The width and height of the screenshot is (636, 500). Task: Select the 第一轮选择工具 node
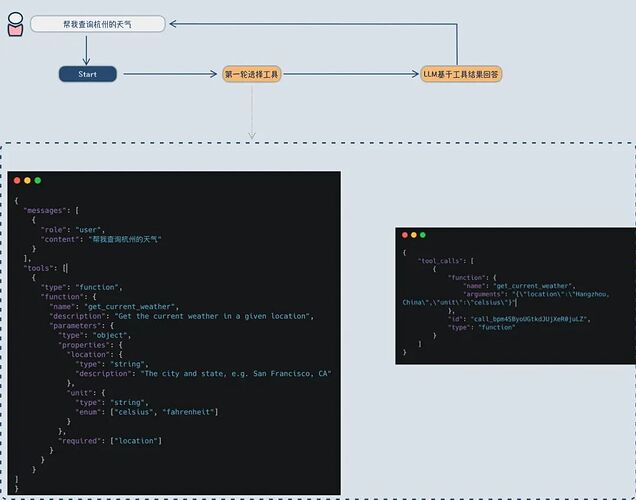[251, 74]
